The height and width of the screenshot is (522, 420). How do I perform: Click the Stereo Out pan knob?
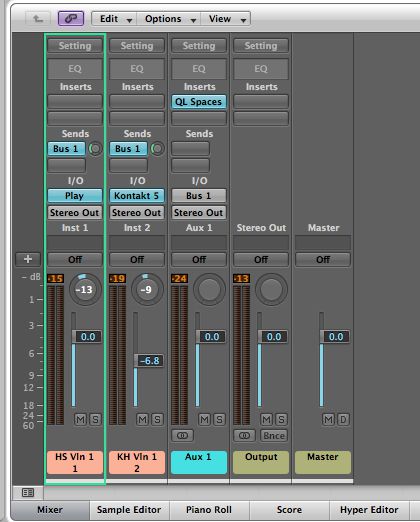pyautogui.click(x=271, y=289)
